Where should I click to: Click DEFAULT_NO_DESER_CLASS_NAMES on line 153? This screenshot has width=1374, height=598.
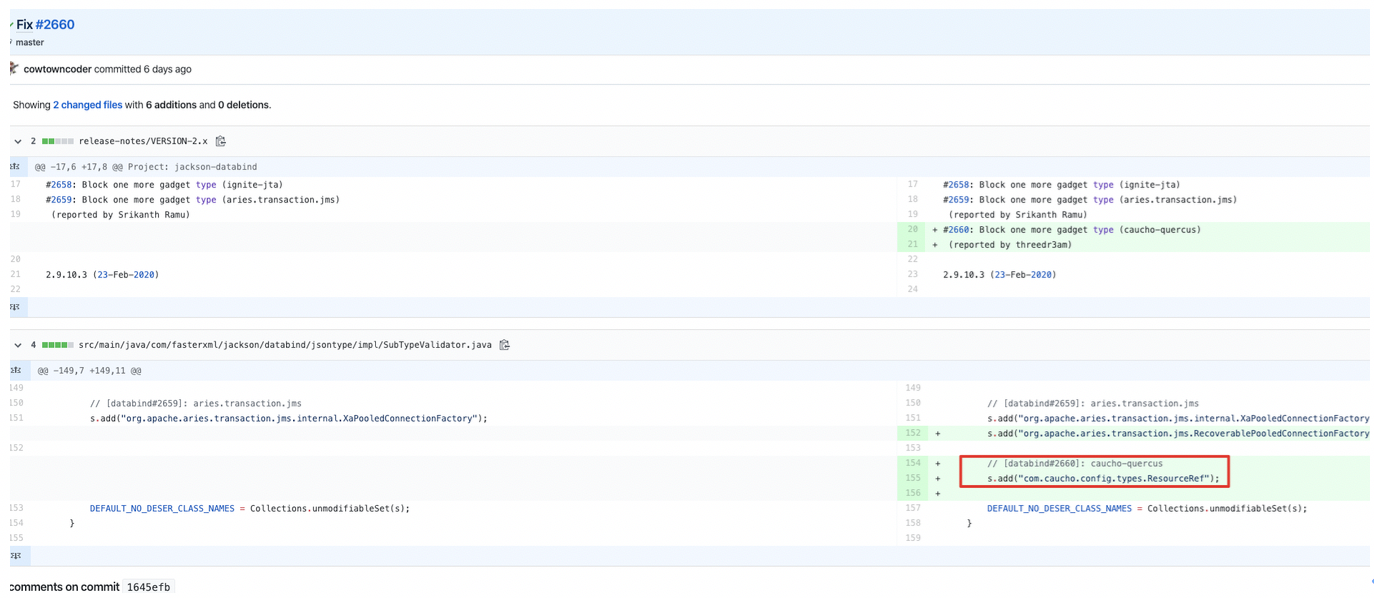[x=162, y=509]
